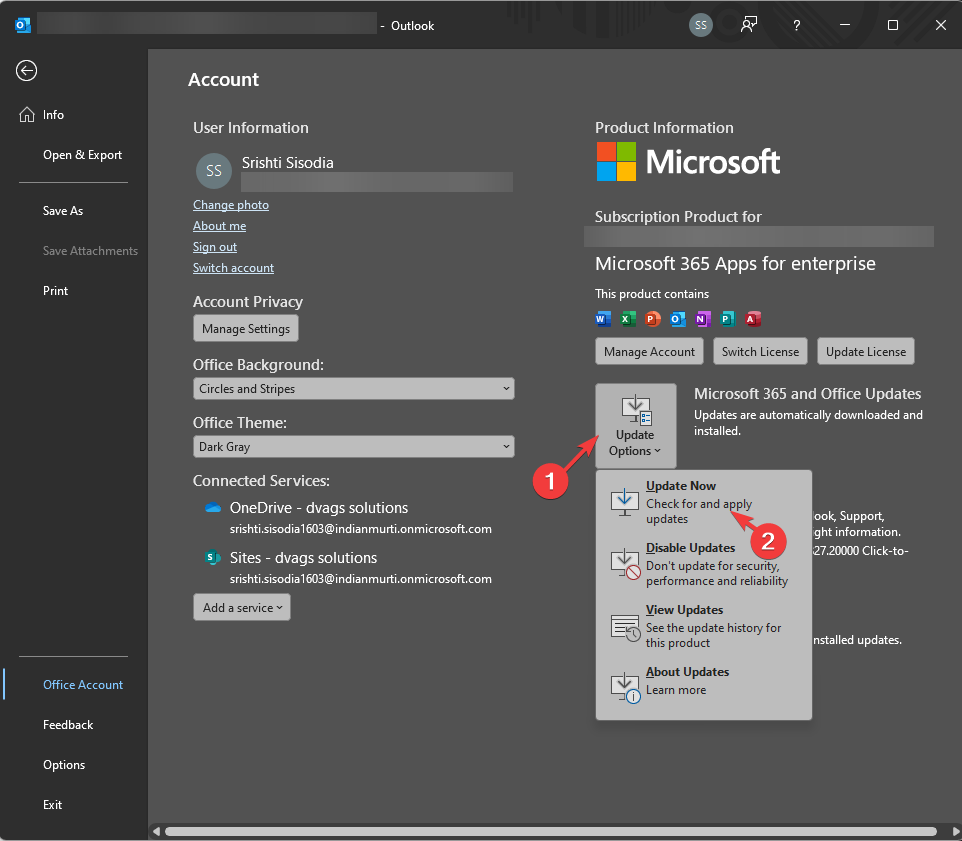Click the Manage Settings button
The height and width of the screenshot is (841, 962).
point(245,328)
